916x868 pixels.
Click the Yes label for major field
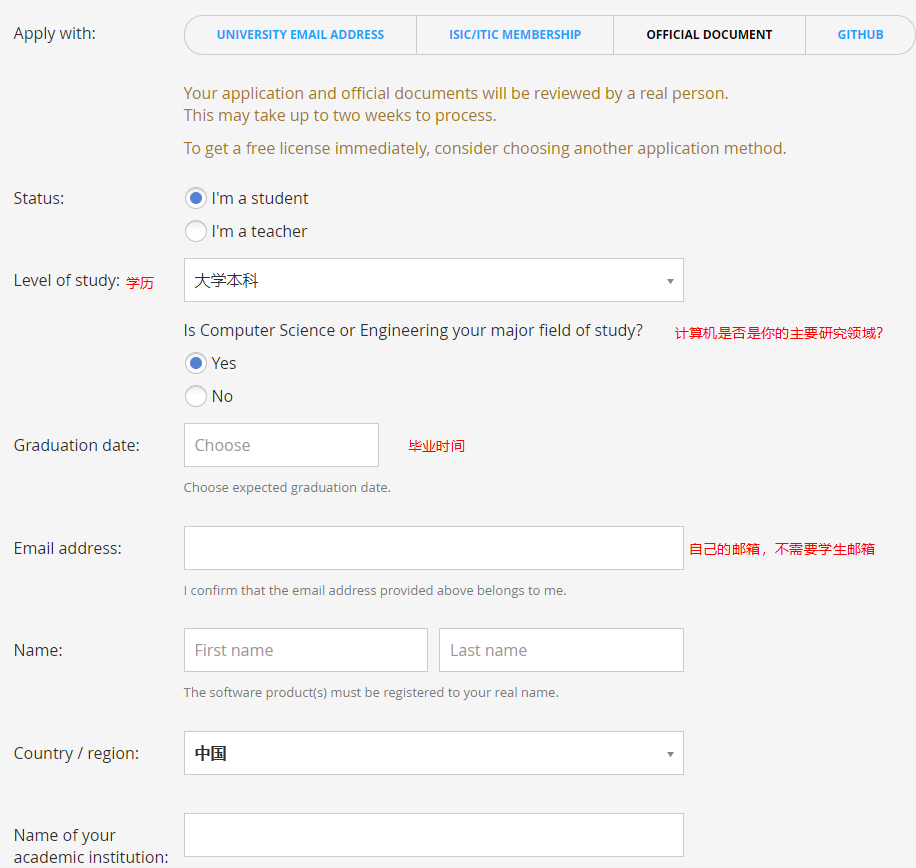(x=224, y=363)
